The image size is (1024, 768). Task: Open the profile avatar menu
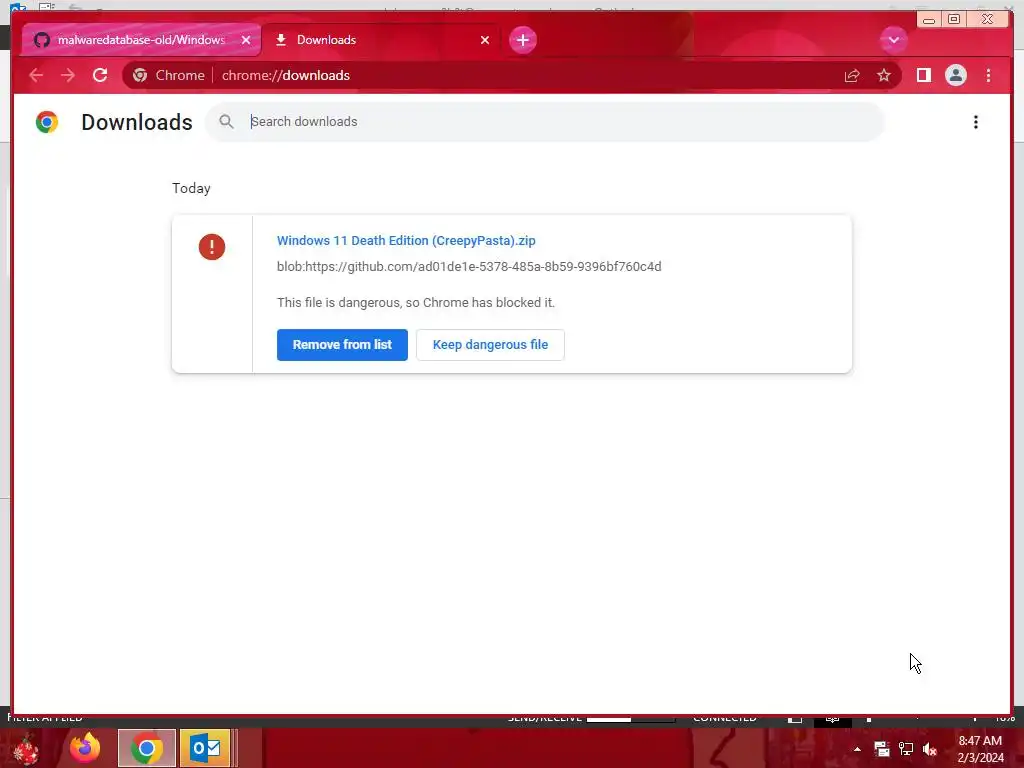pyautogui.click(x=955, y=76)
